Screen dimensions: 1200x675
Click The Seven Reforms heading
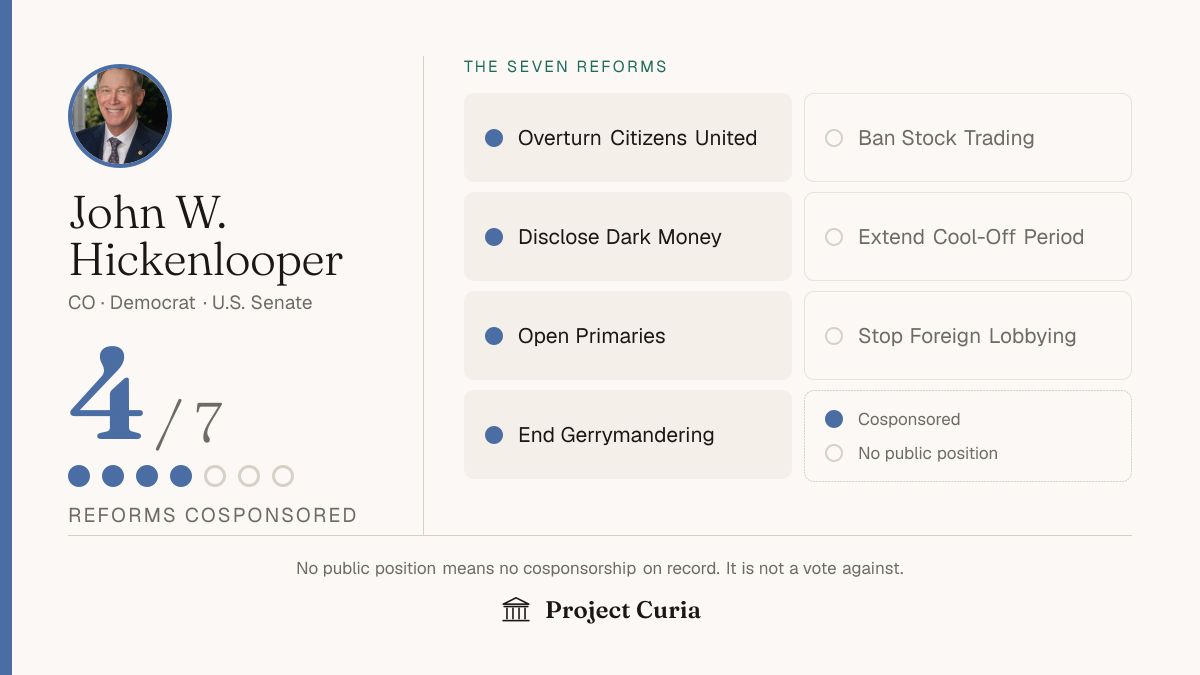point(566,67)
